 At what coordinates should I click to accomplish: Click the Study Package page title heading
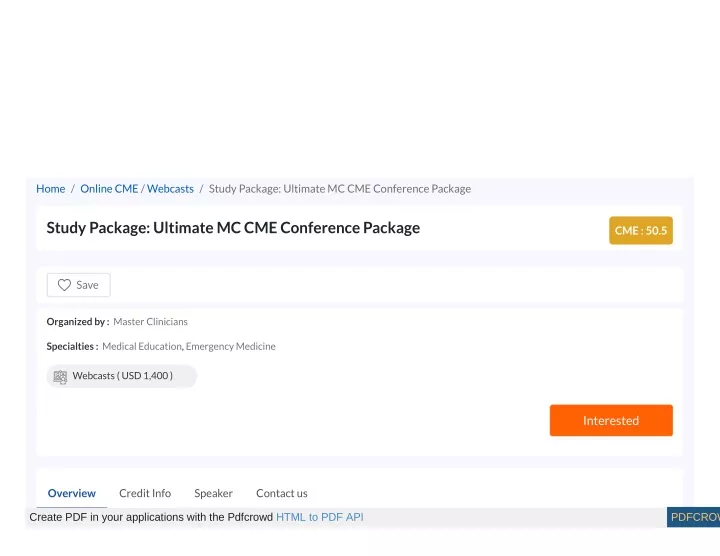(x=233, y=228)
